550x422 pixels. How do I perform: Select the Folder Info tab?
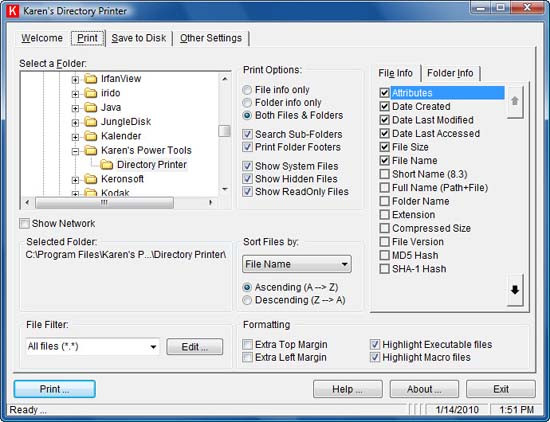click(450, 73)
